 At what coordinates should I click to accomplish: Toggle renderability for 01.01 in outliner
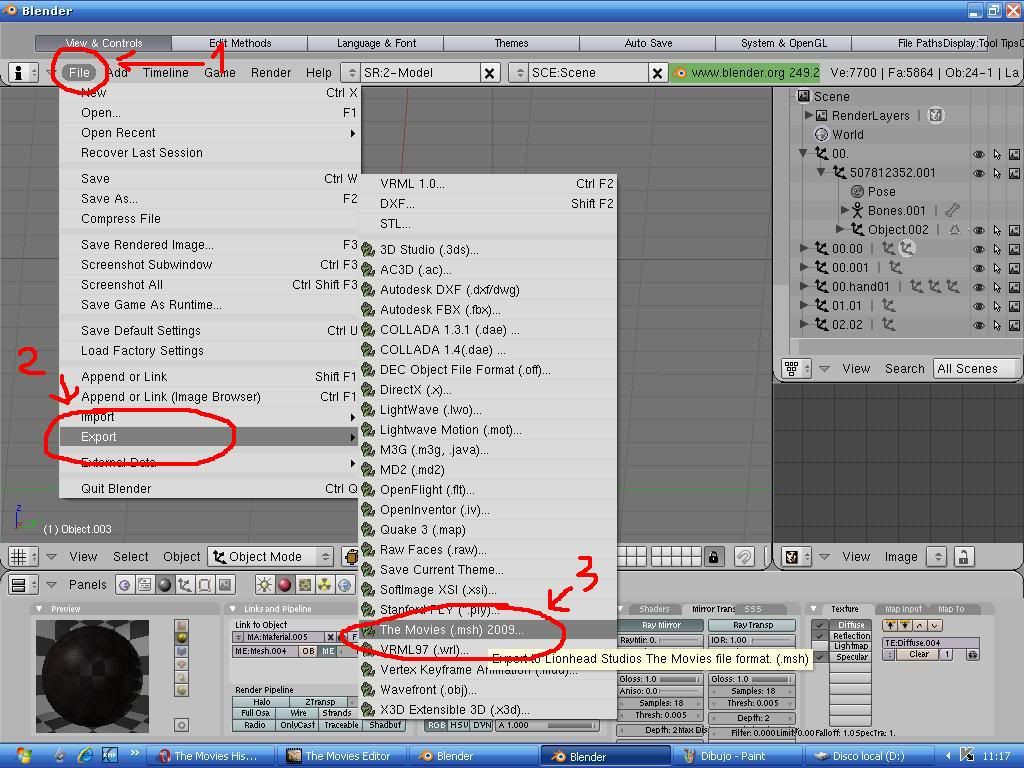pyautogui.click(x=1014, y=306)
